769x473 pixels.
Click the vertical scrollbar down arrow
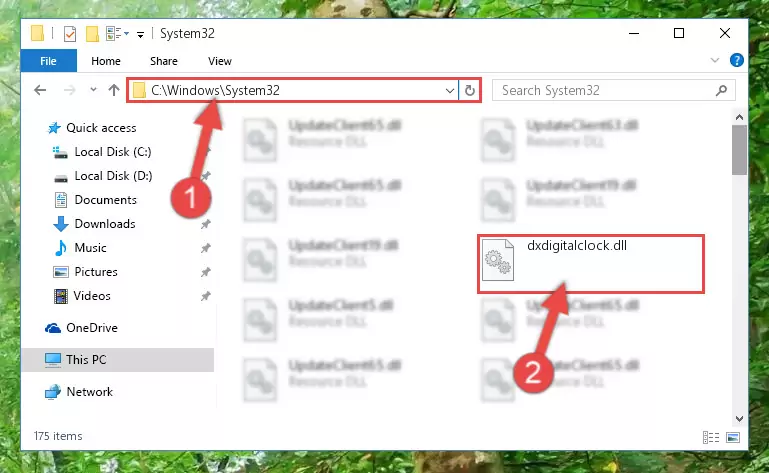739,419
